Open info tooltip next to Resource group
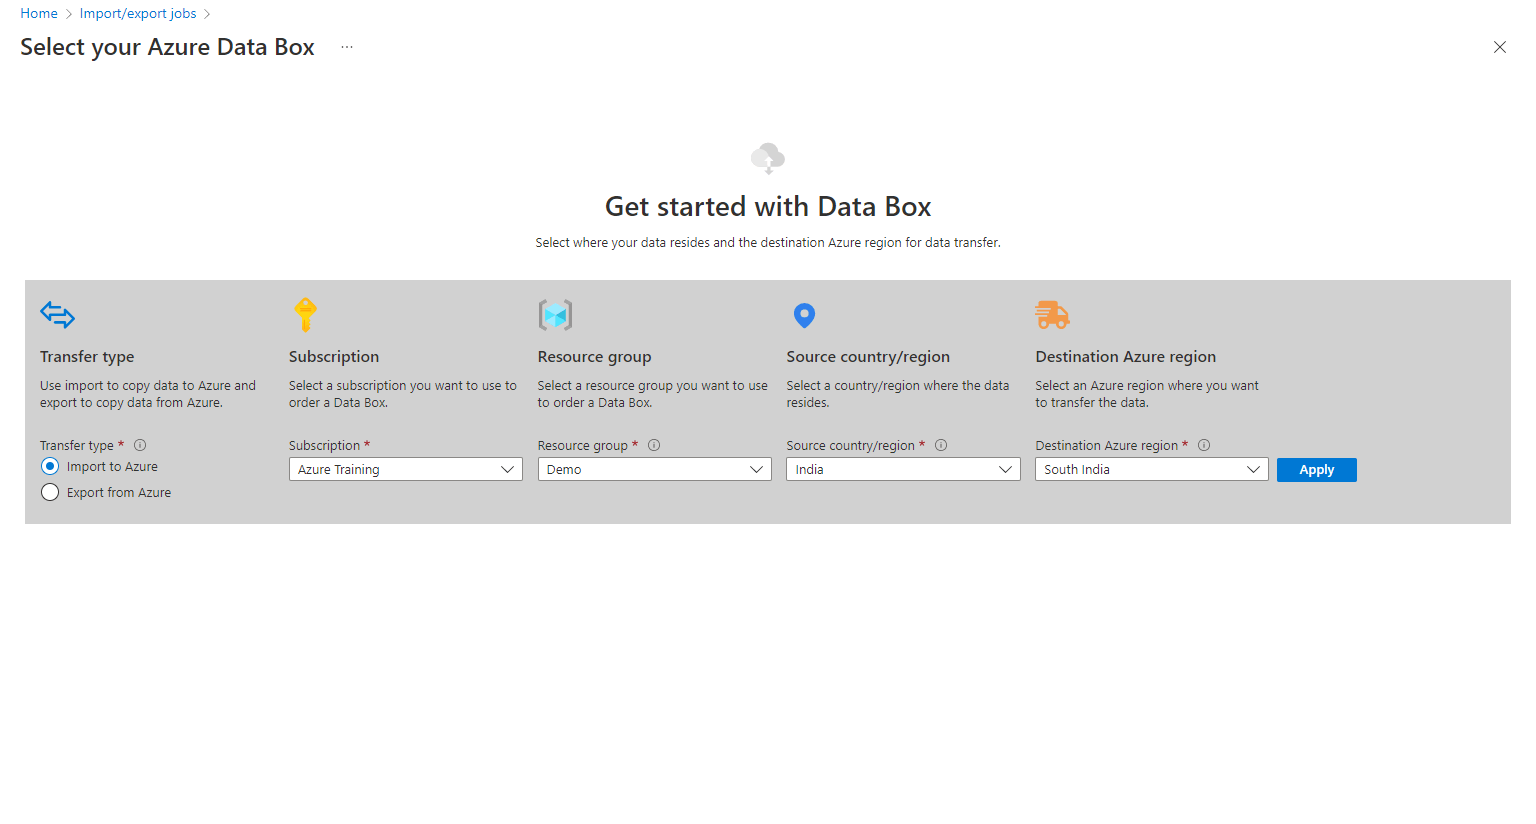This screenshot has height=824, width=1536. tap(654, 445)
